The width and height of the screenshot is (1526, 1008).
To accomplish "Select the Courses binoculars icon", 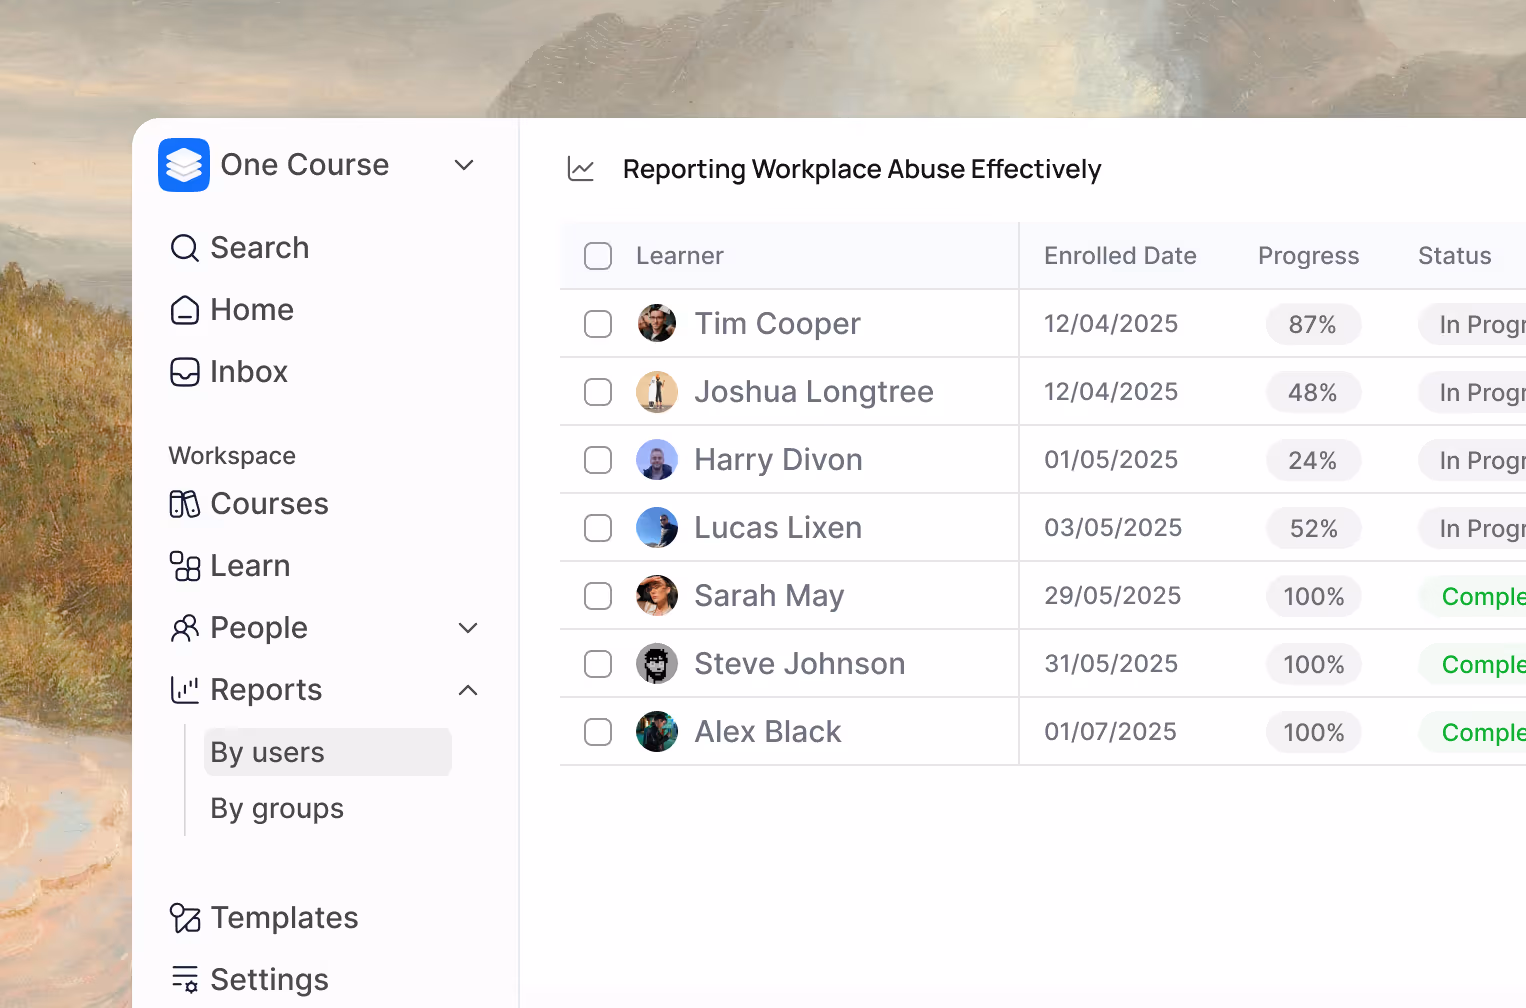I will [x=184, y=503].
